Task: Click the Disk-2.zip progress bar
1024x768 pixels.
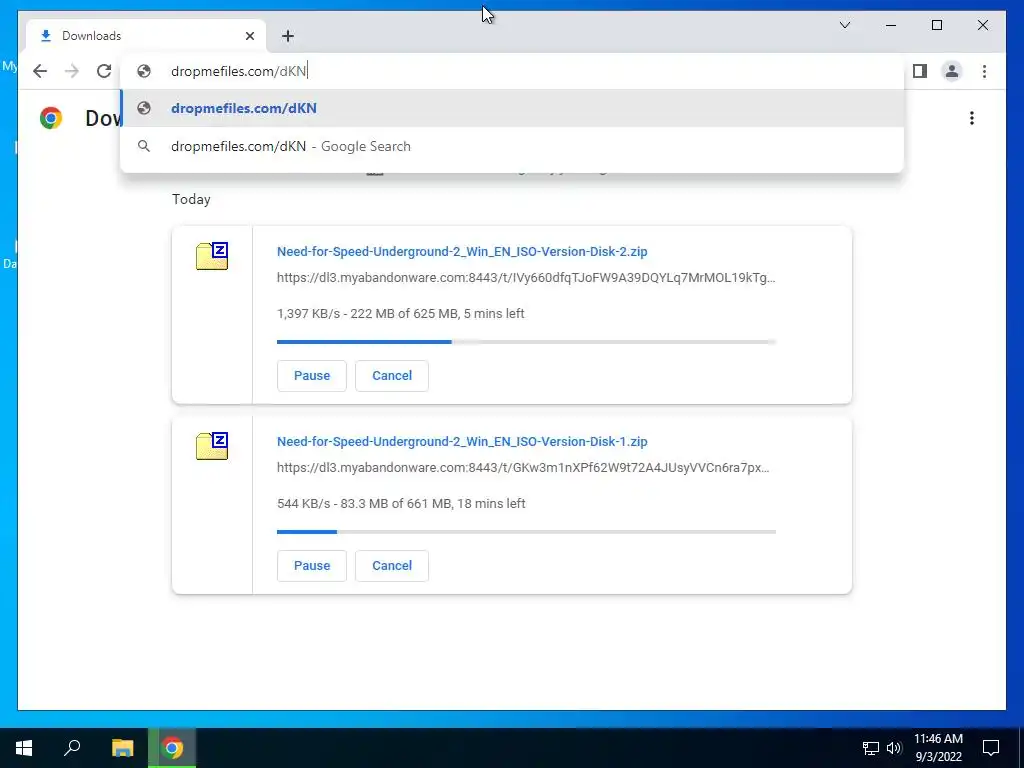Action: [526, 342]
